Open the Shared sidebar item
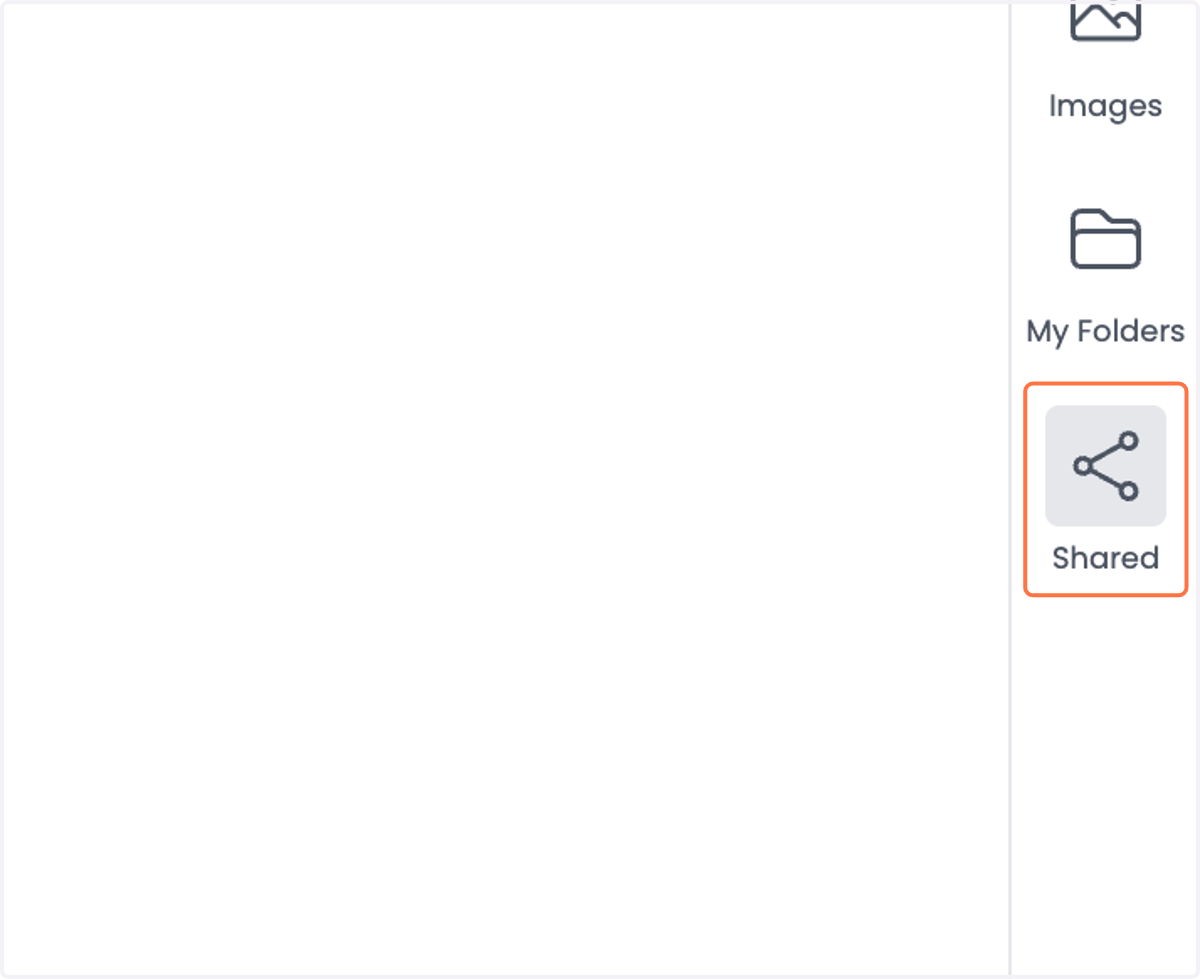Viewport: 1200px width, 979px height. point(1105,489)
